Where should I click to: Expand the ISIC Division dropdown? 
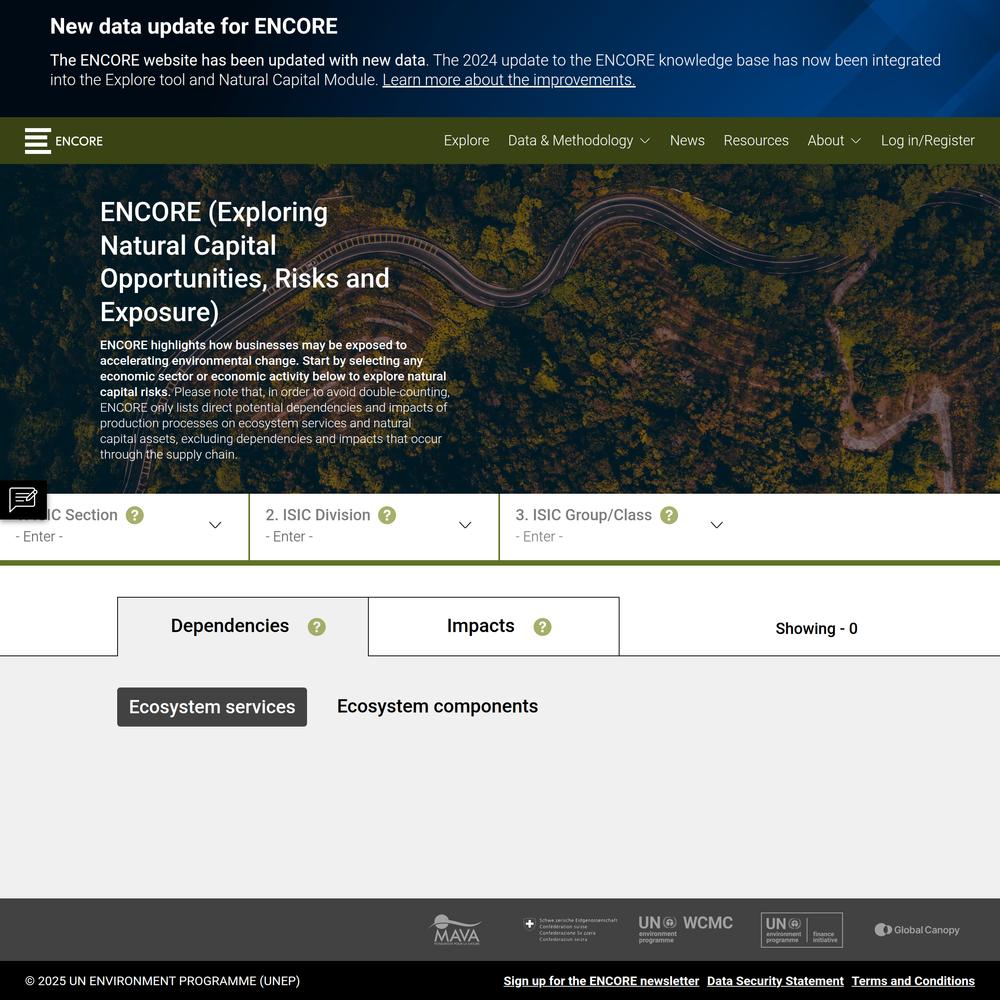pos(465,525)
